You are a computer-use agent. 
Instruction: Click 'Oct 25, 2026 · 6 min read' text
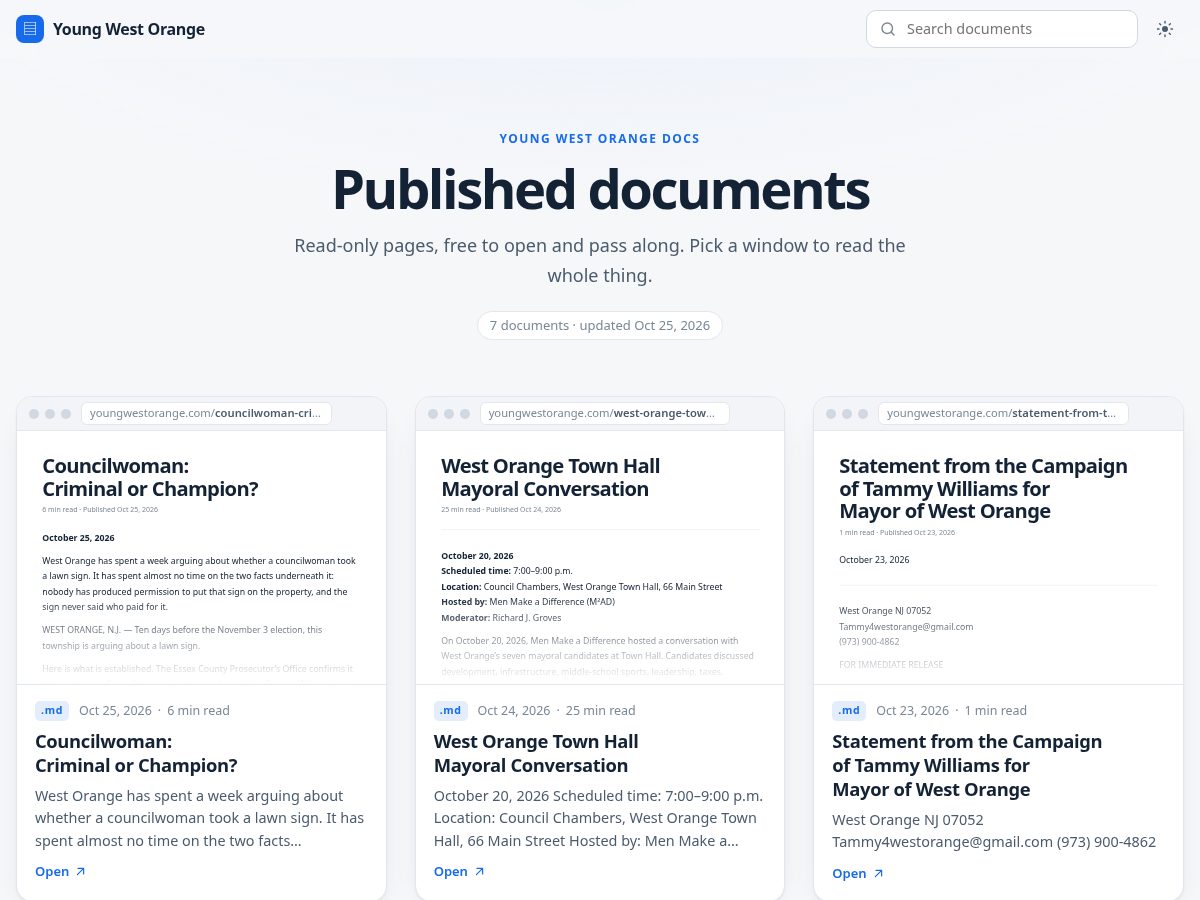tap(154, 710)
